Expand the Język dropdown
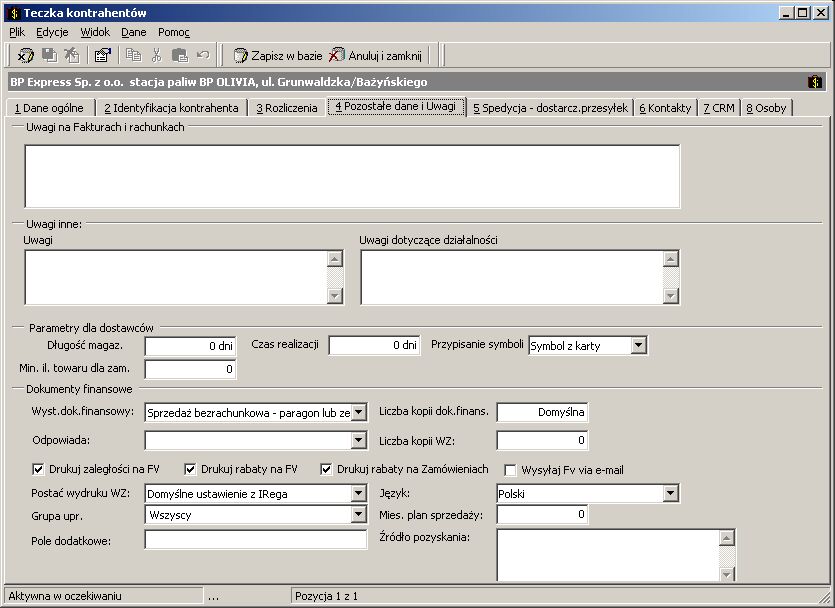This screenshot has width=835, height=608. point(670,494)
